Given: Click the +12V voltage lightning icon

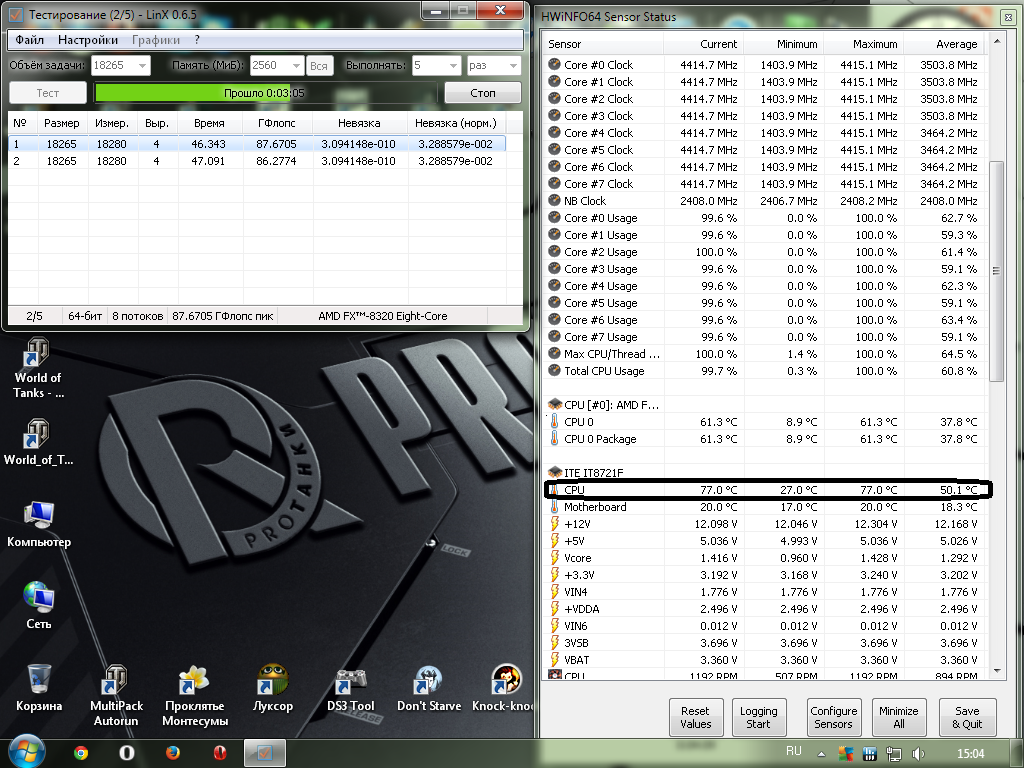Looking at the screenshot, I should 554,523.
